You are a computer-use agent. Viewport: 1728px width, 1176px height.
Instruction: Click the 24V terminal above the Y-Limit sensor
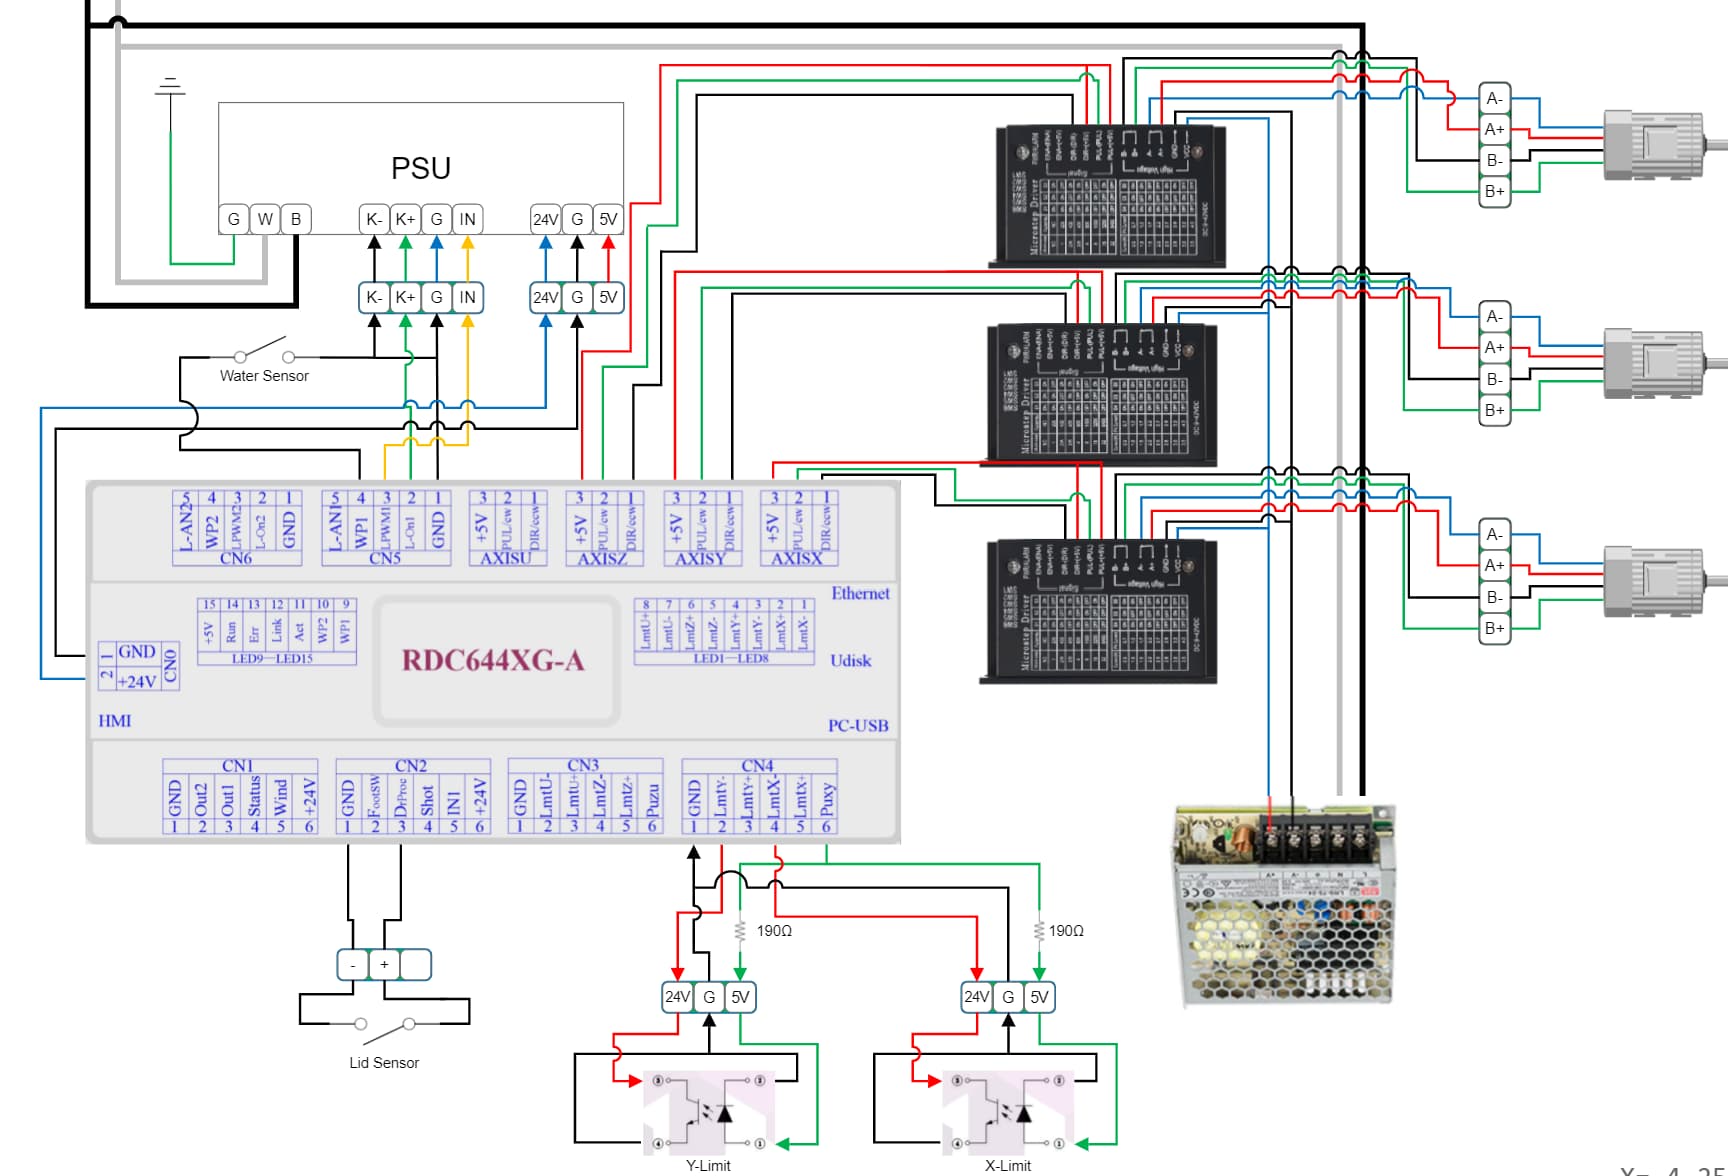678,997
